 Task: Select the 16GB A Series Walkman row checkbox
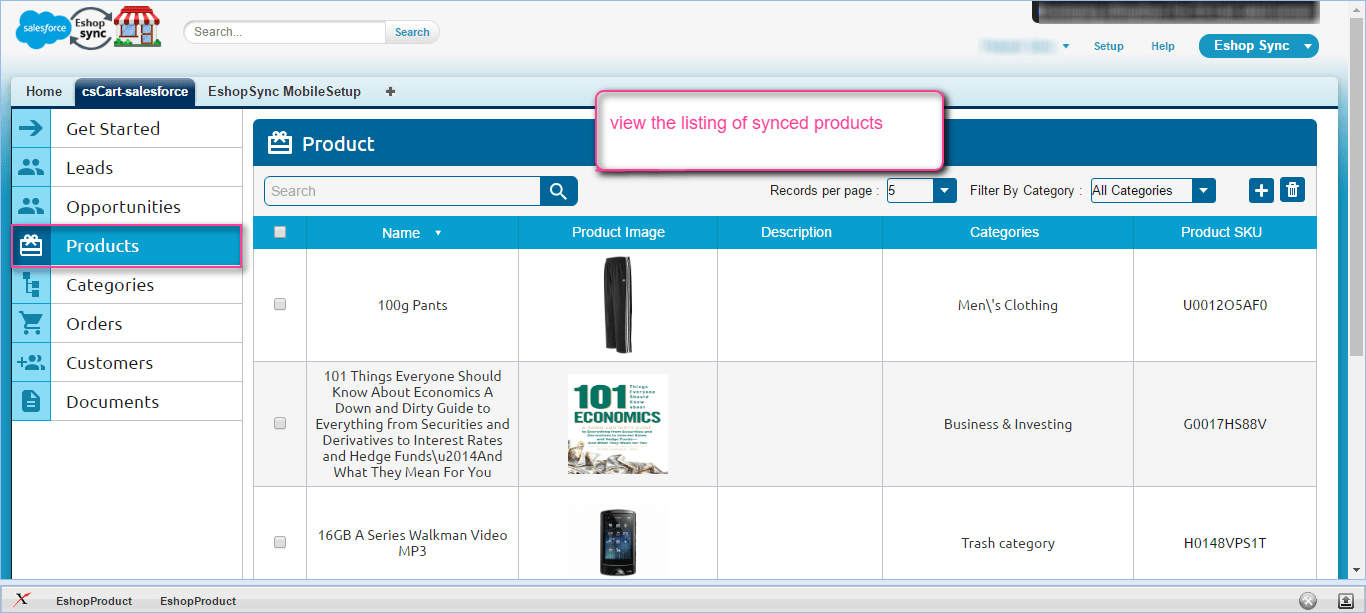click(x=280, y=541)
